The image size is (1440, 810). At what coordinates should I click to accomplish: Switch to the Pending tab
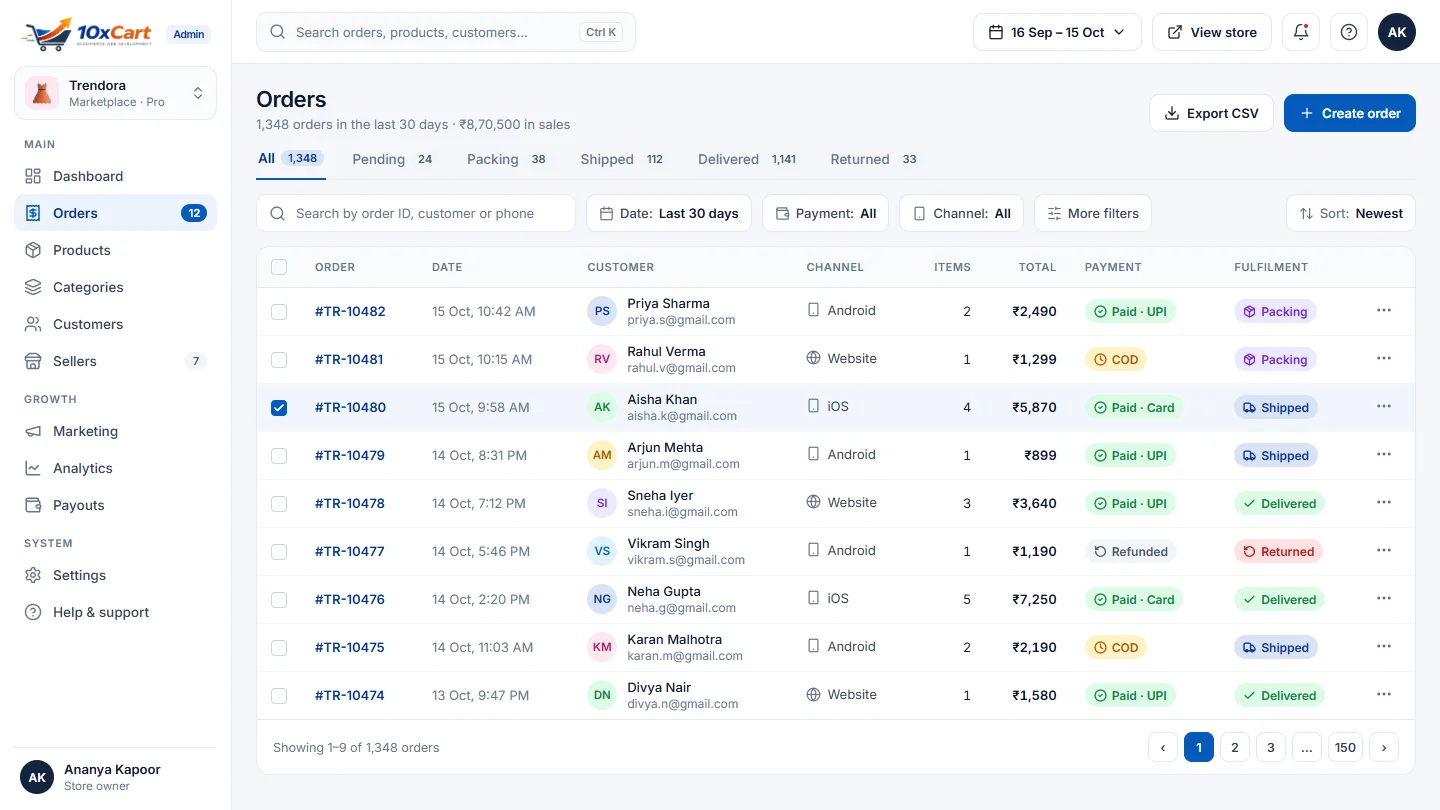point(395,159)
